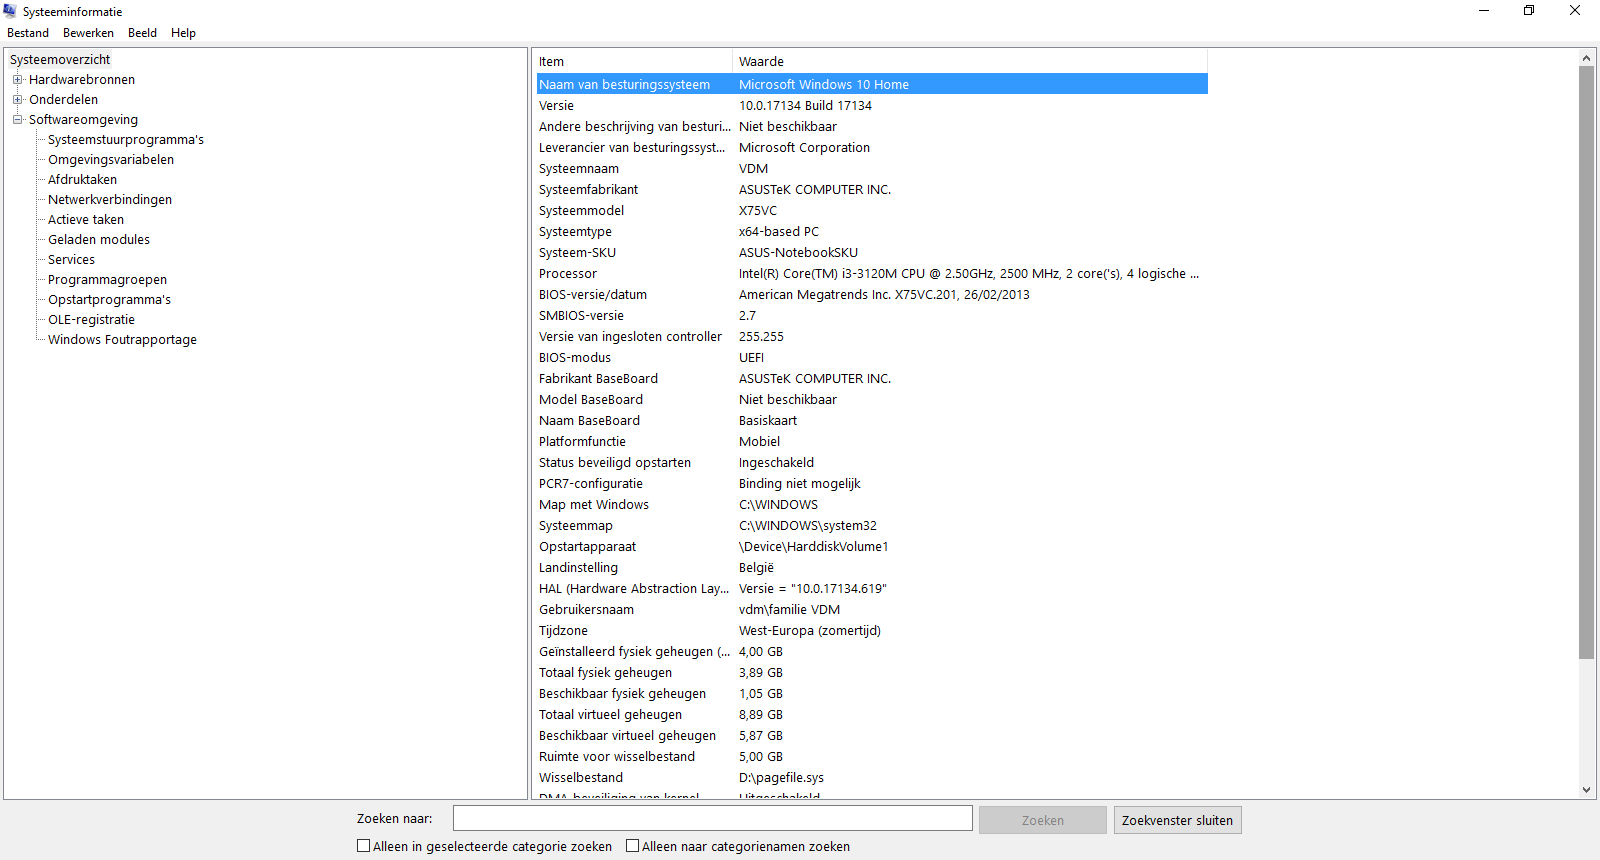1600x860 pixels.
Task: Select the Processor row
Action: tap(872, 274)
